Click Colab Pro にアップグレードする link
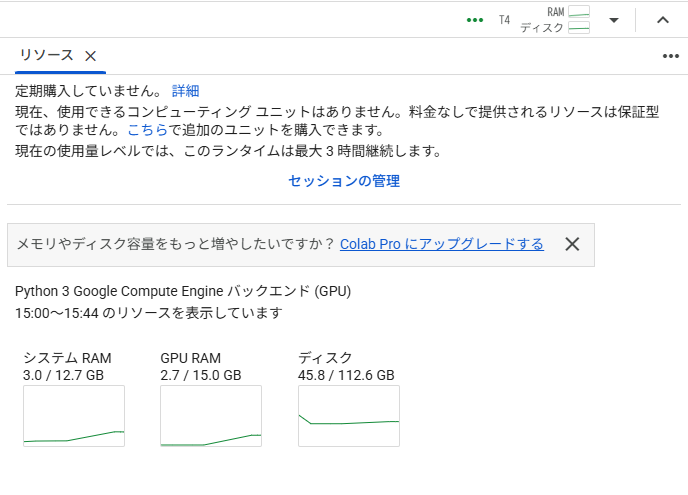The height and width of the screenshot is (495, 688). (441, 244)
